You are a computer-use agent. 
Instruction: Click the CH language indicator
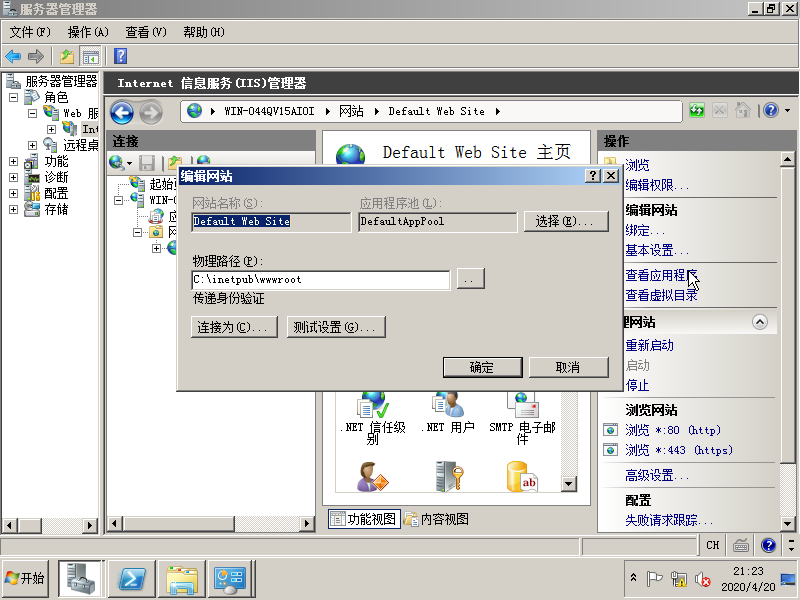712,545
